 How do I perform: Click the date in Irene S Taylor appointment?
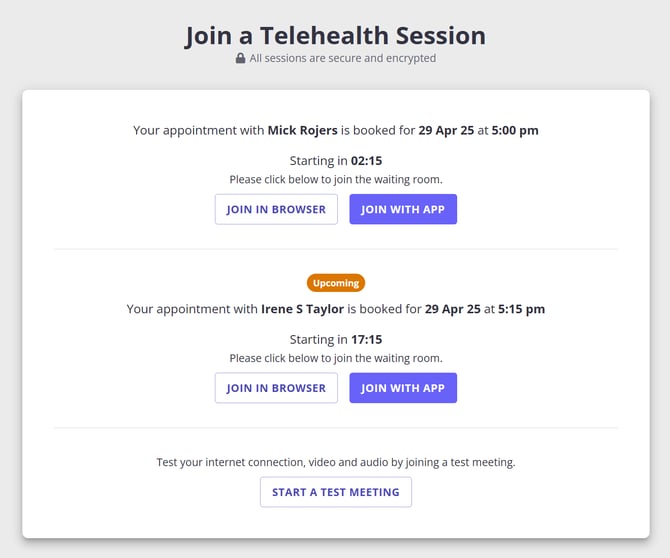(452, 310)
